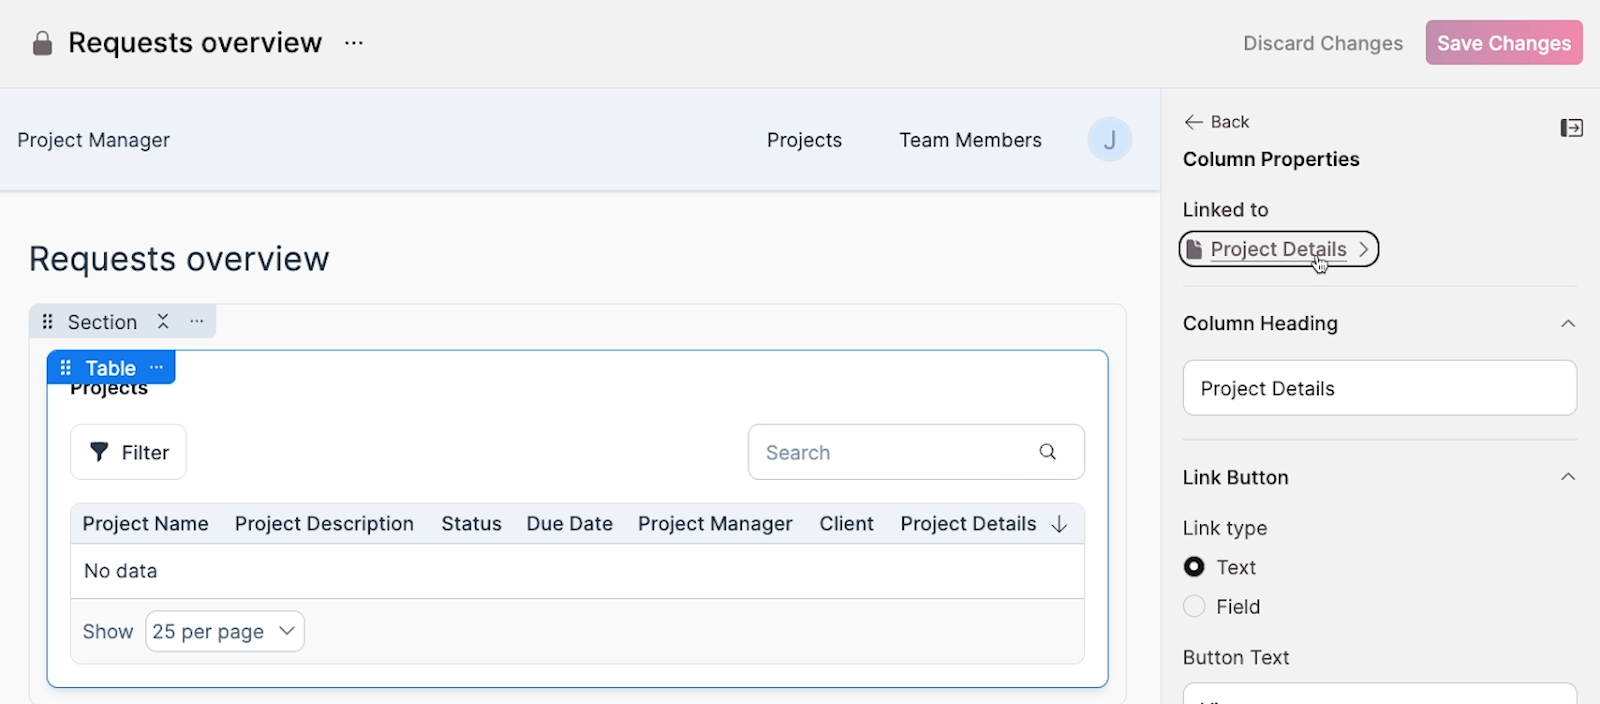Screen dimensions: 1600x704
Task: Click the Status column header
Action: tap(471, 524)
